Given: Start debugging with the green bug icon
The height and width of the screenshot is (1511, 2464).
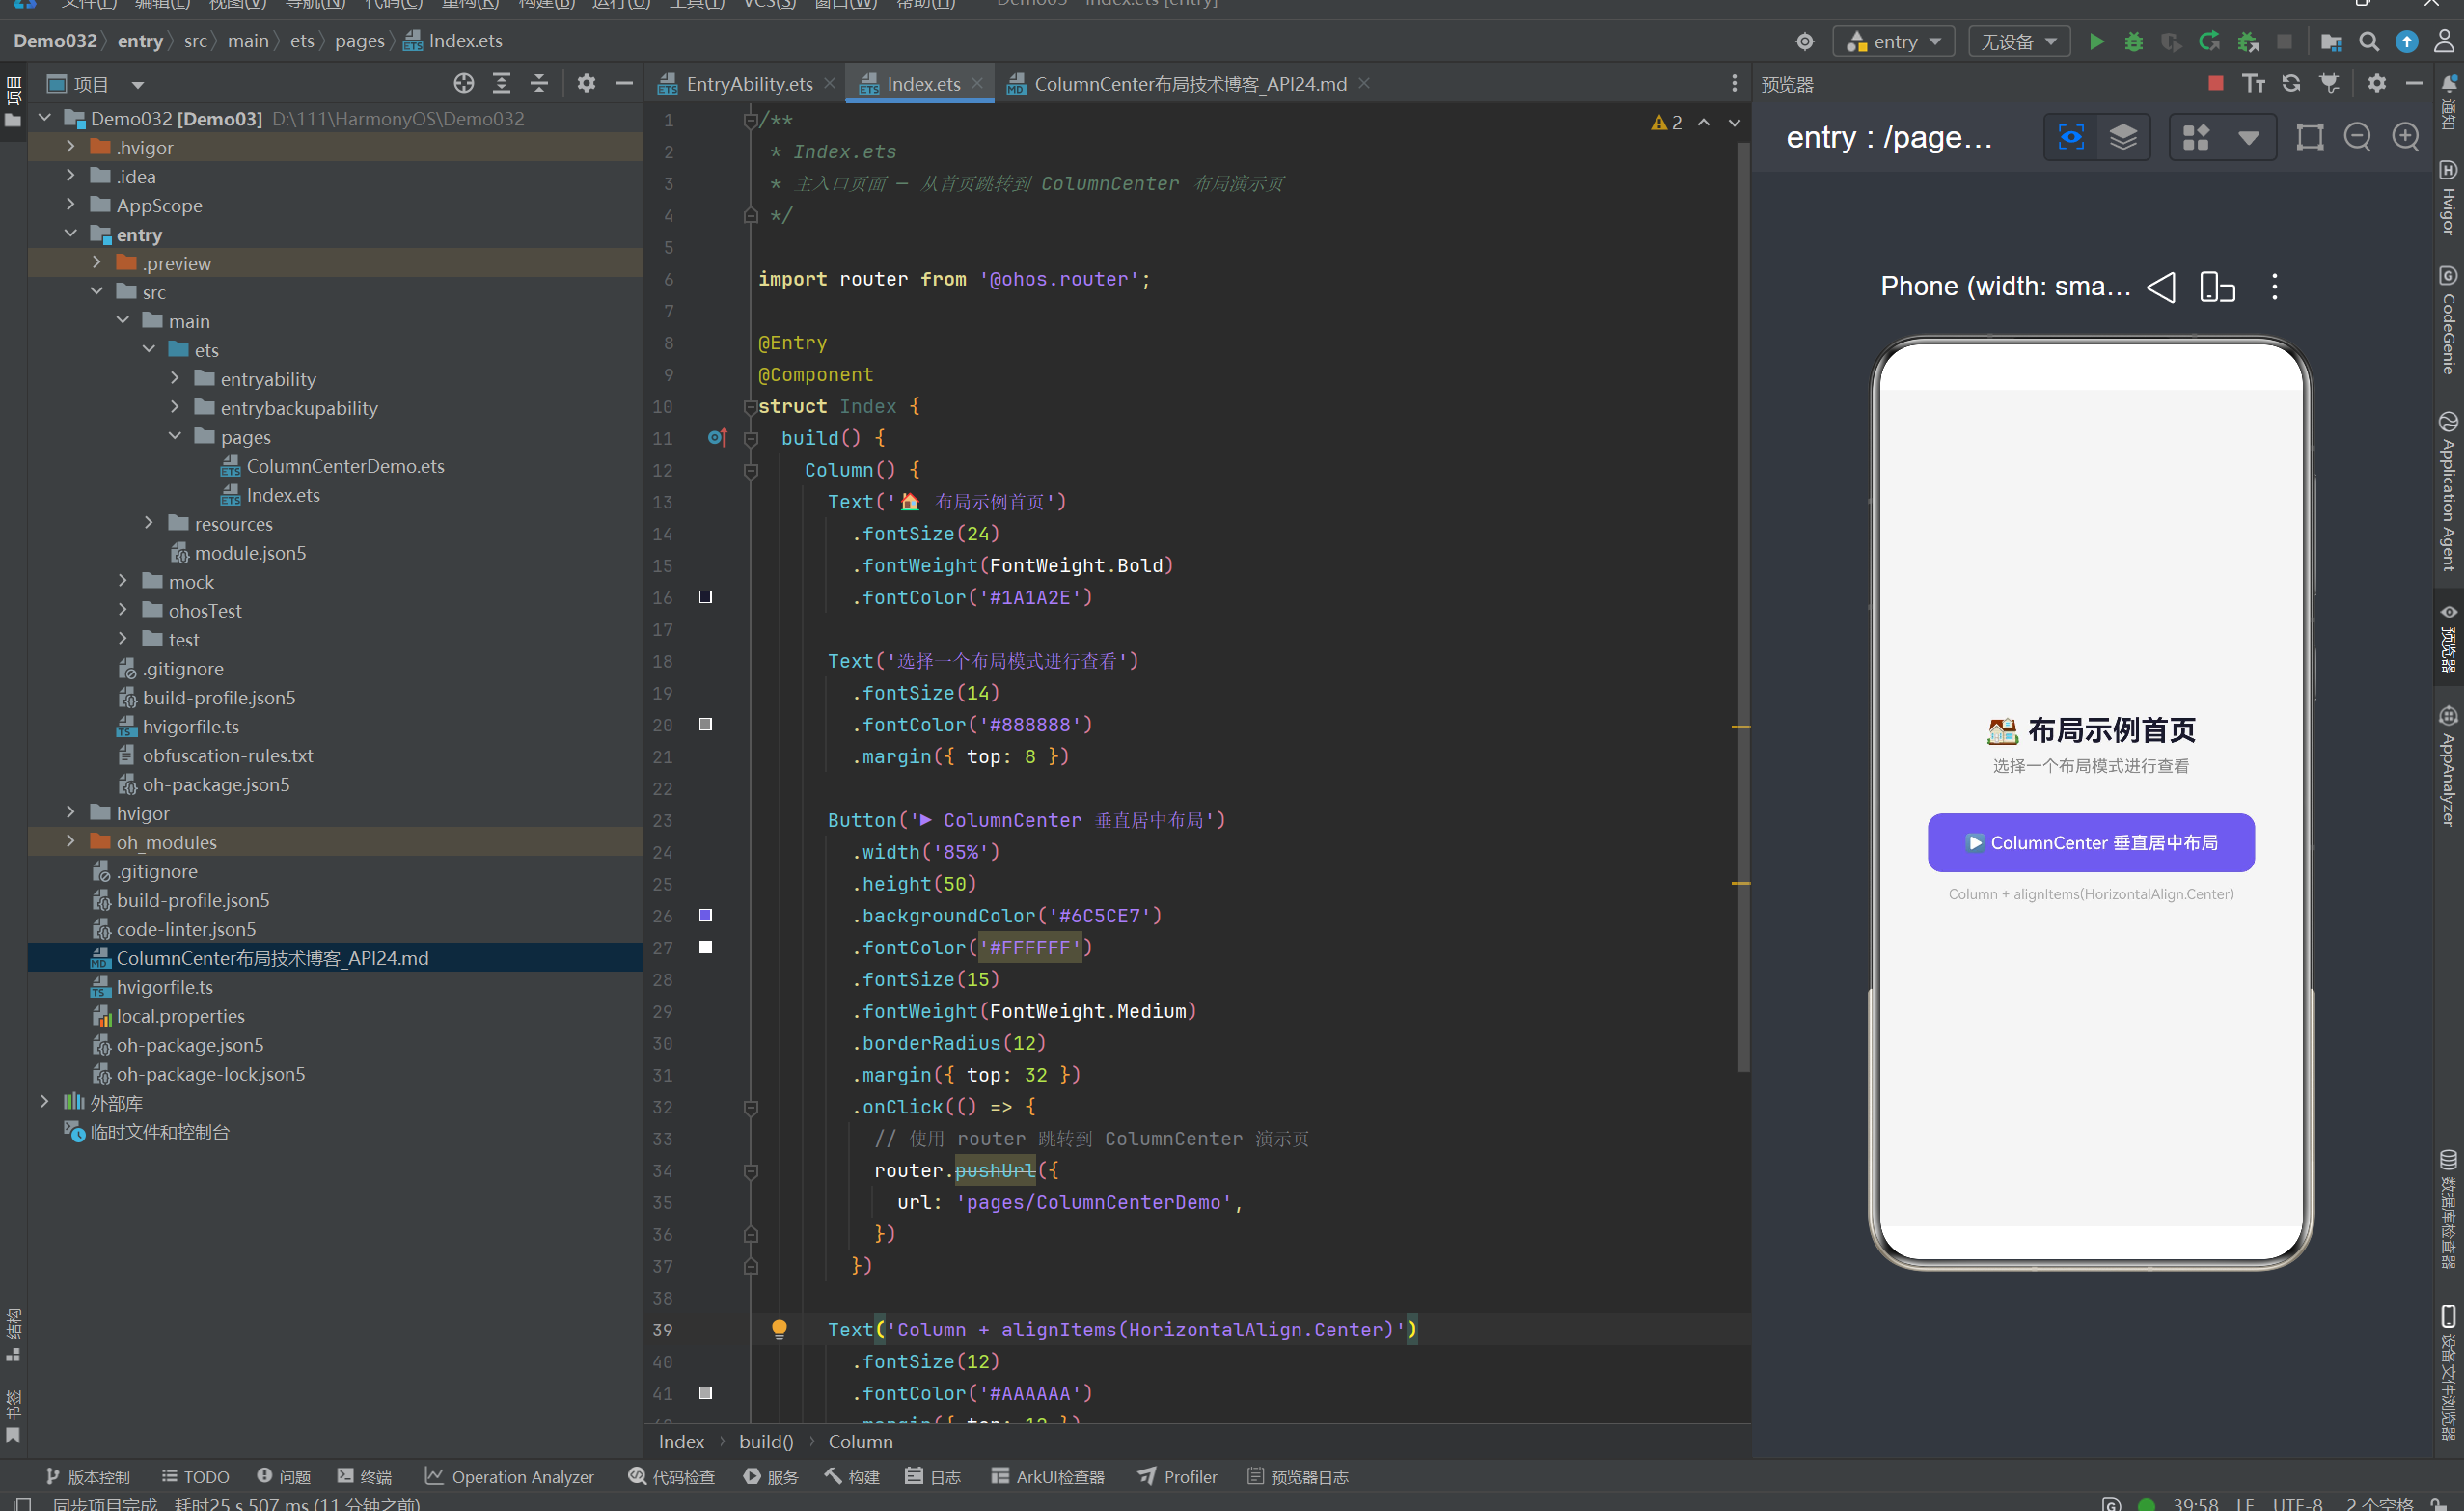Looking at the screenshot, I should point(2133,42).
